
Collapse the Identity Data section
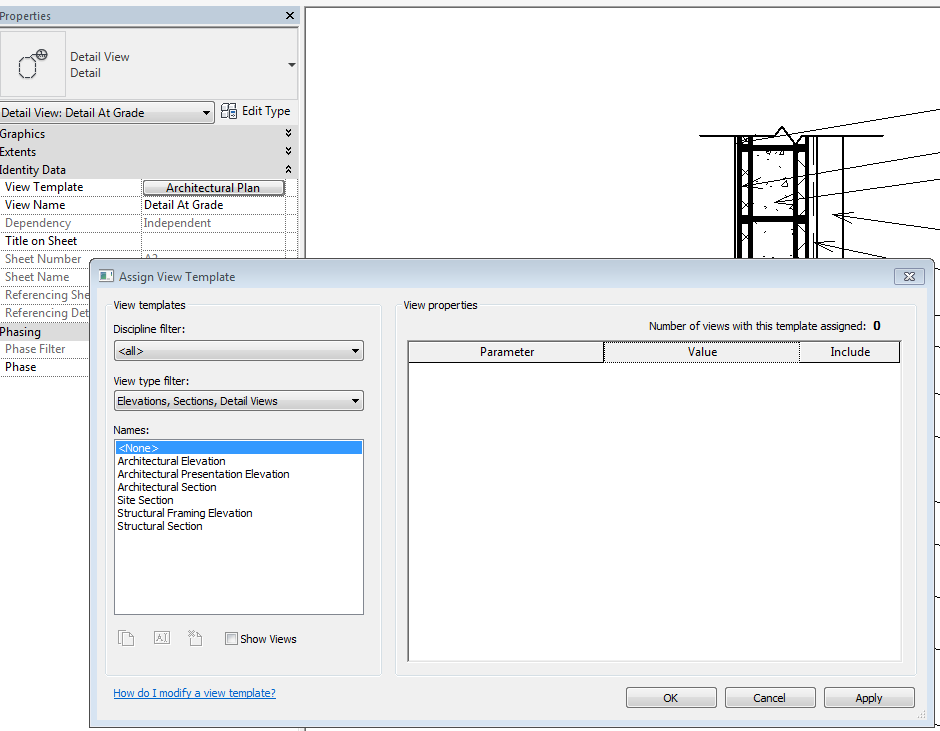[288, 169]
